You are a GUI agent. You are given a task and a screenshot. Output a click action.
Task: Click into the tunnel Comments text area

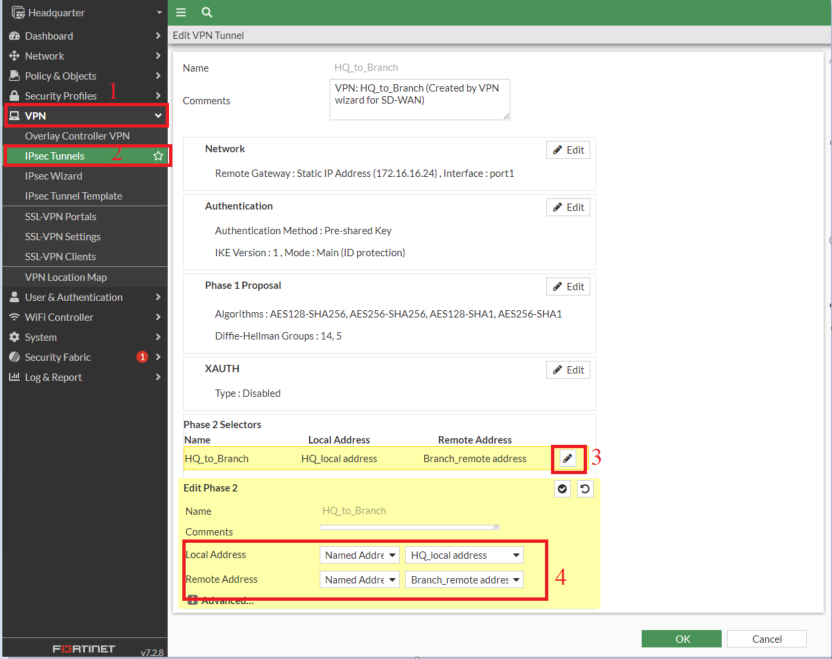click(x=420, y=100)
